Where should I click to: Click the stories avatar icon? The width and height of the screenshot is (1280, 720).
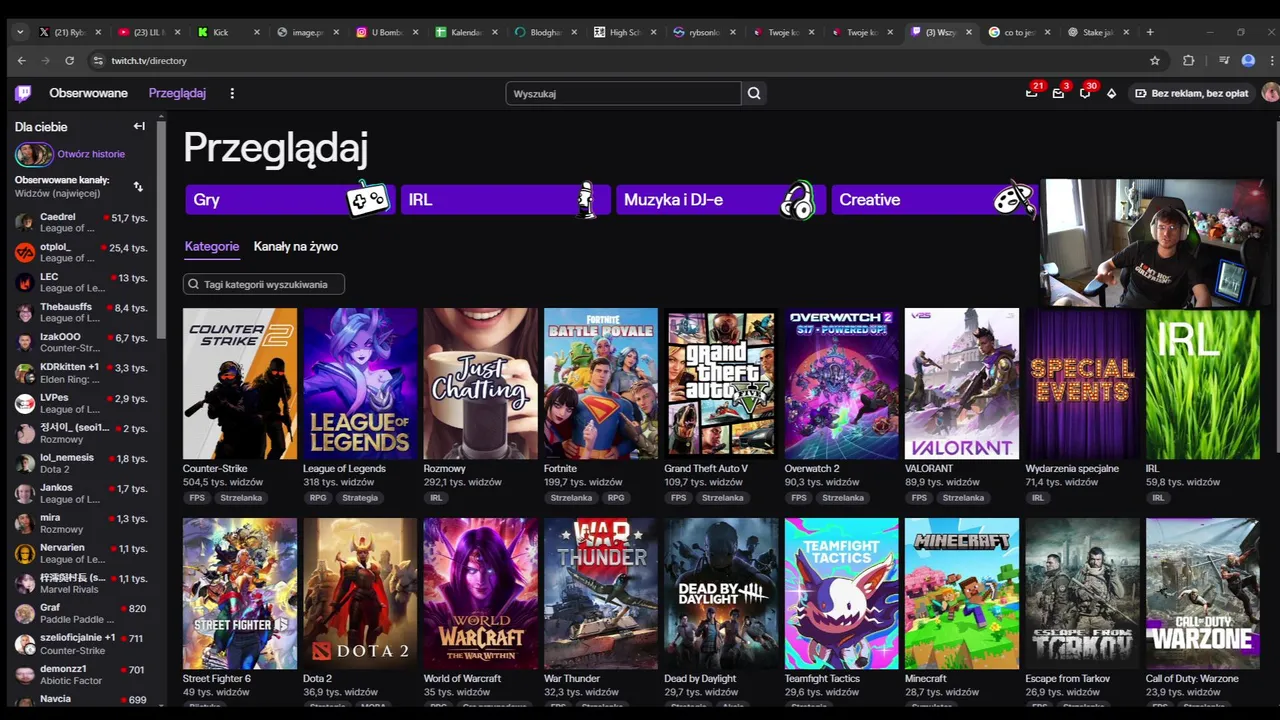click(x=34, y=154)
